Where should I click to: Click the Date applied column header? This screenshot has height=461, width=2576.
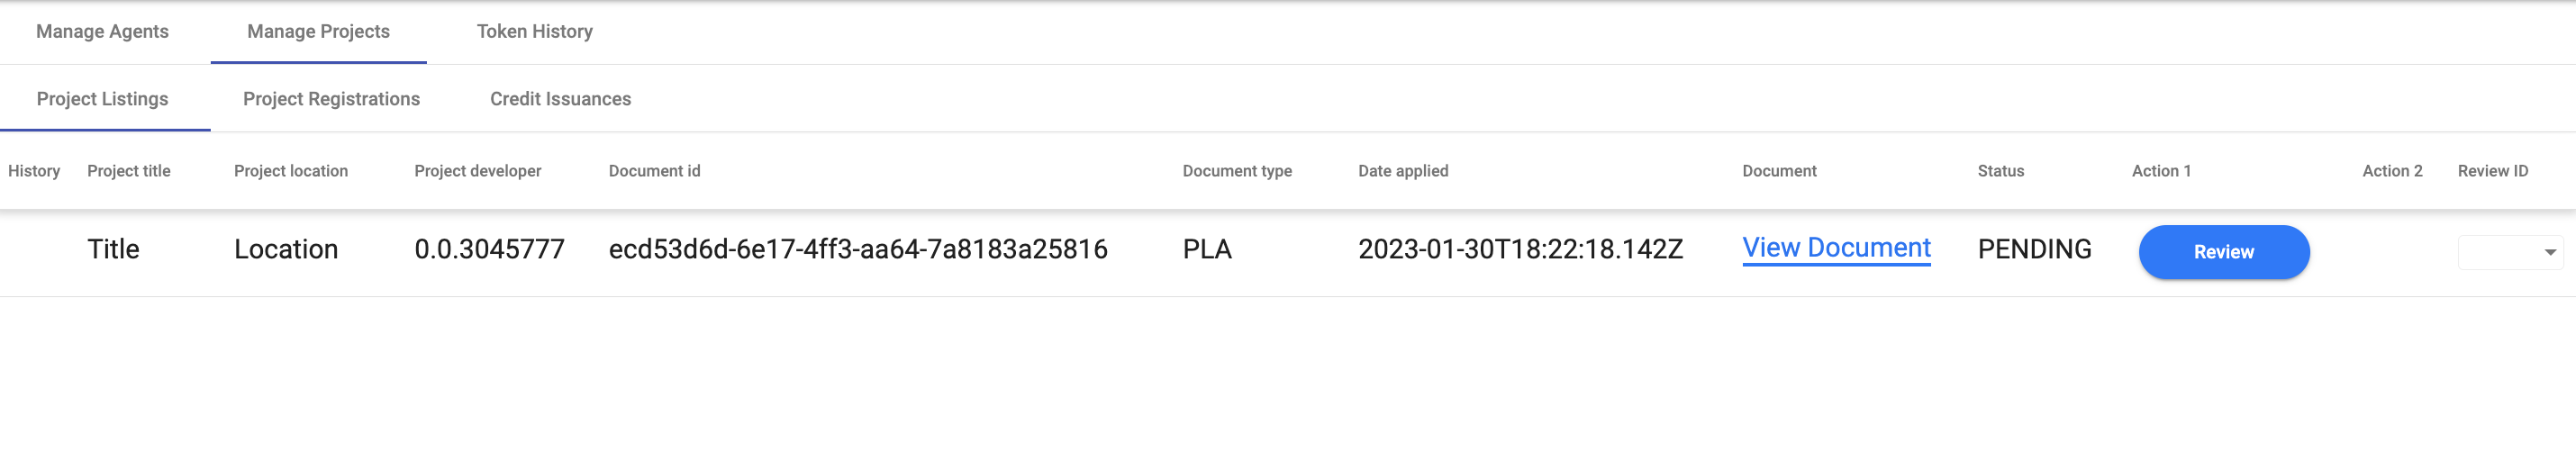point(1402,171)
